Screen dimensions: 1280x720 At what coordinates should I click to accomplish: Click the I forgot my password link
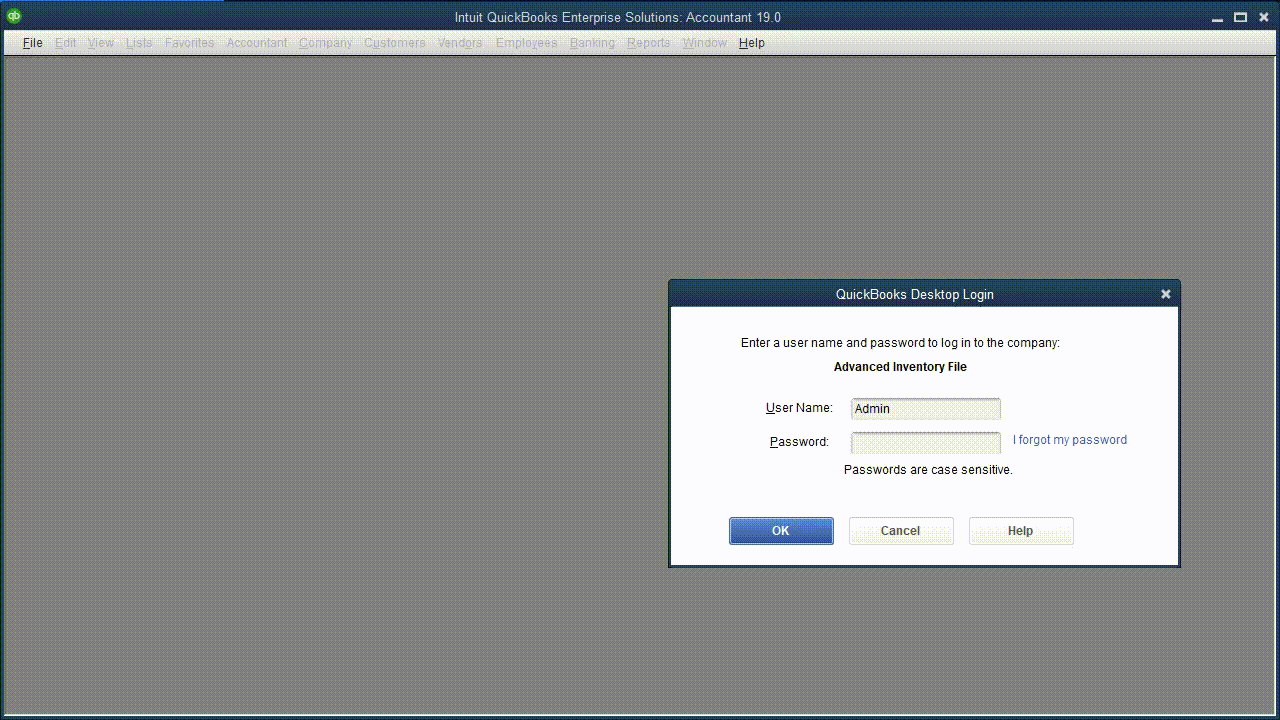(1069, 440)
